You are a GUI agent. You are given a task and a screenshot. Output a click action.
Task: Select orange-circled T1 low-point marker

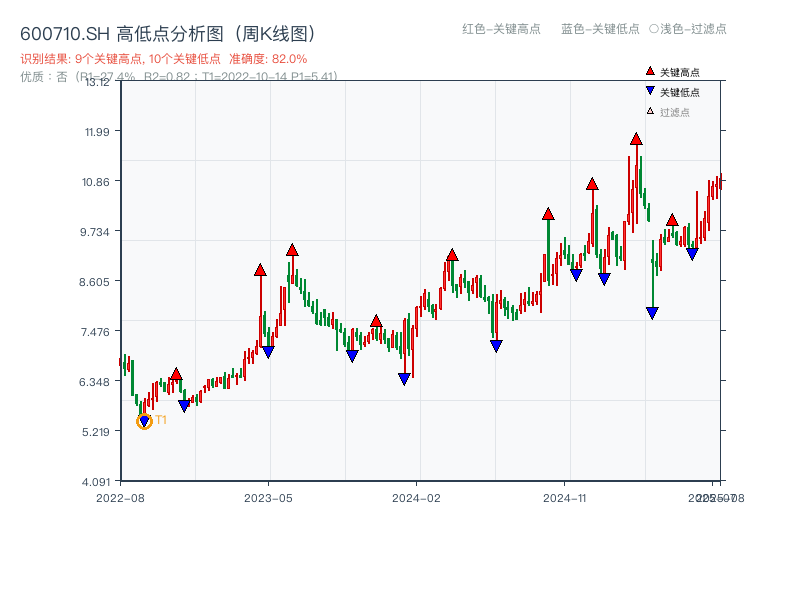coord(144,421)
